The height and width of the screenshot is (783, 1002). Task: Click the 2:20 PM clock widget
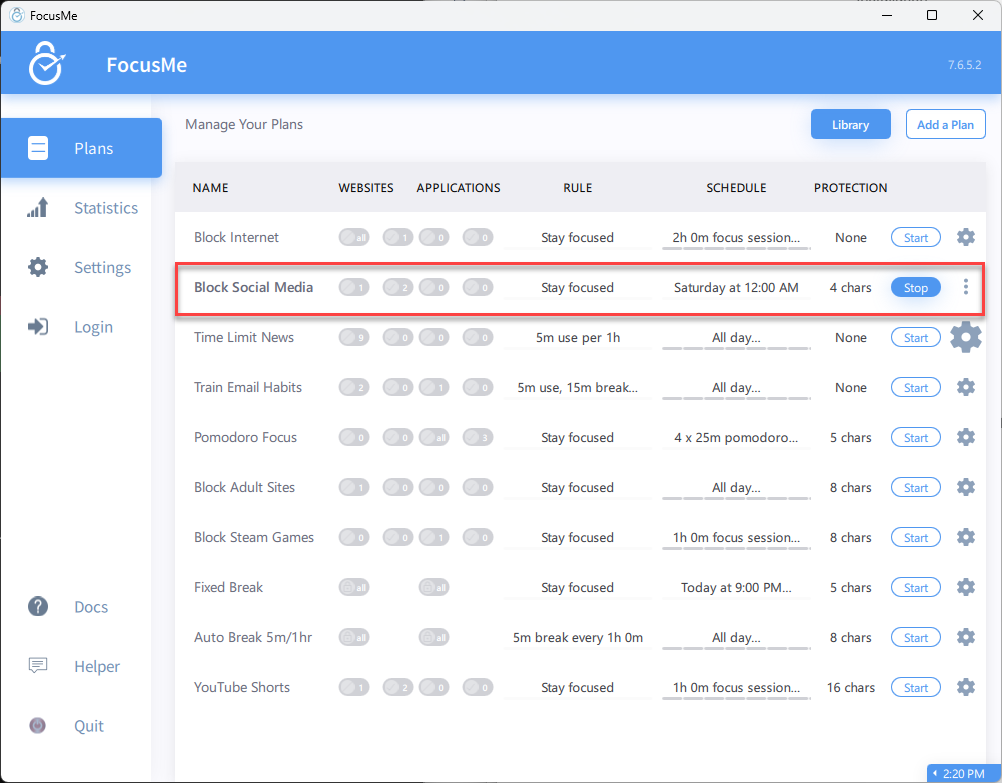(964, 773)
